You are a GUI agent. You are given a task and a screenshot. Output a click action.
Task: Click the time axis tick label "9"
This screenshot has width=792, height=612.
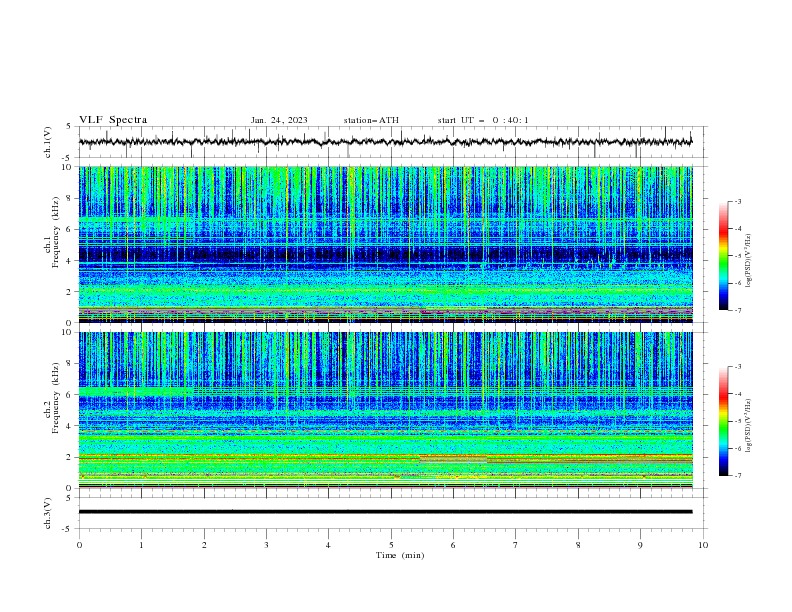[640, 545]
